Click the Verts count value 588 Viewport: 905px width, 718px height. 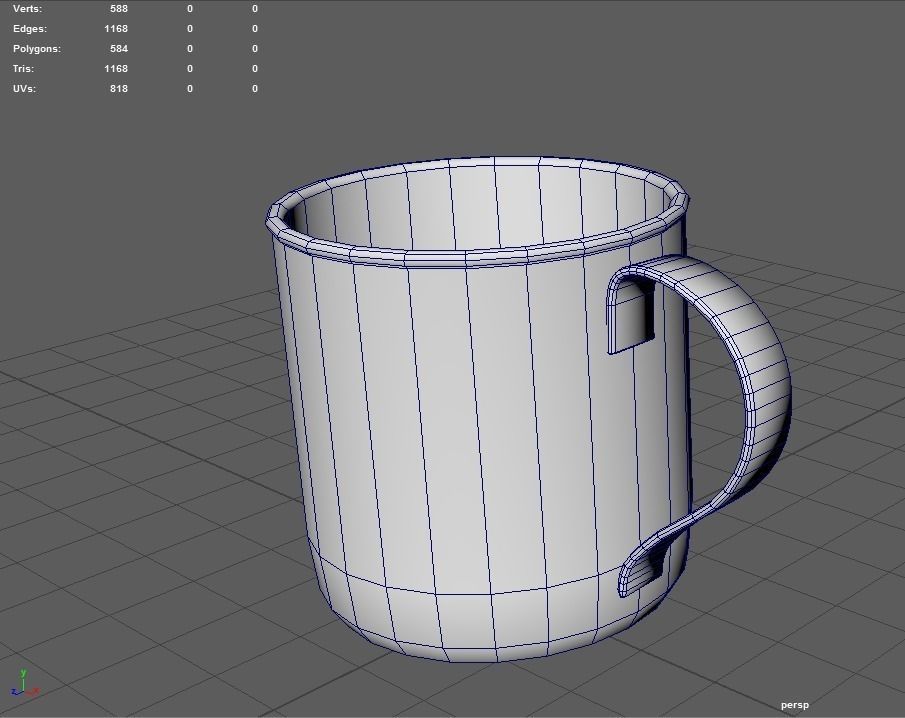pos(119,9)
